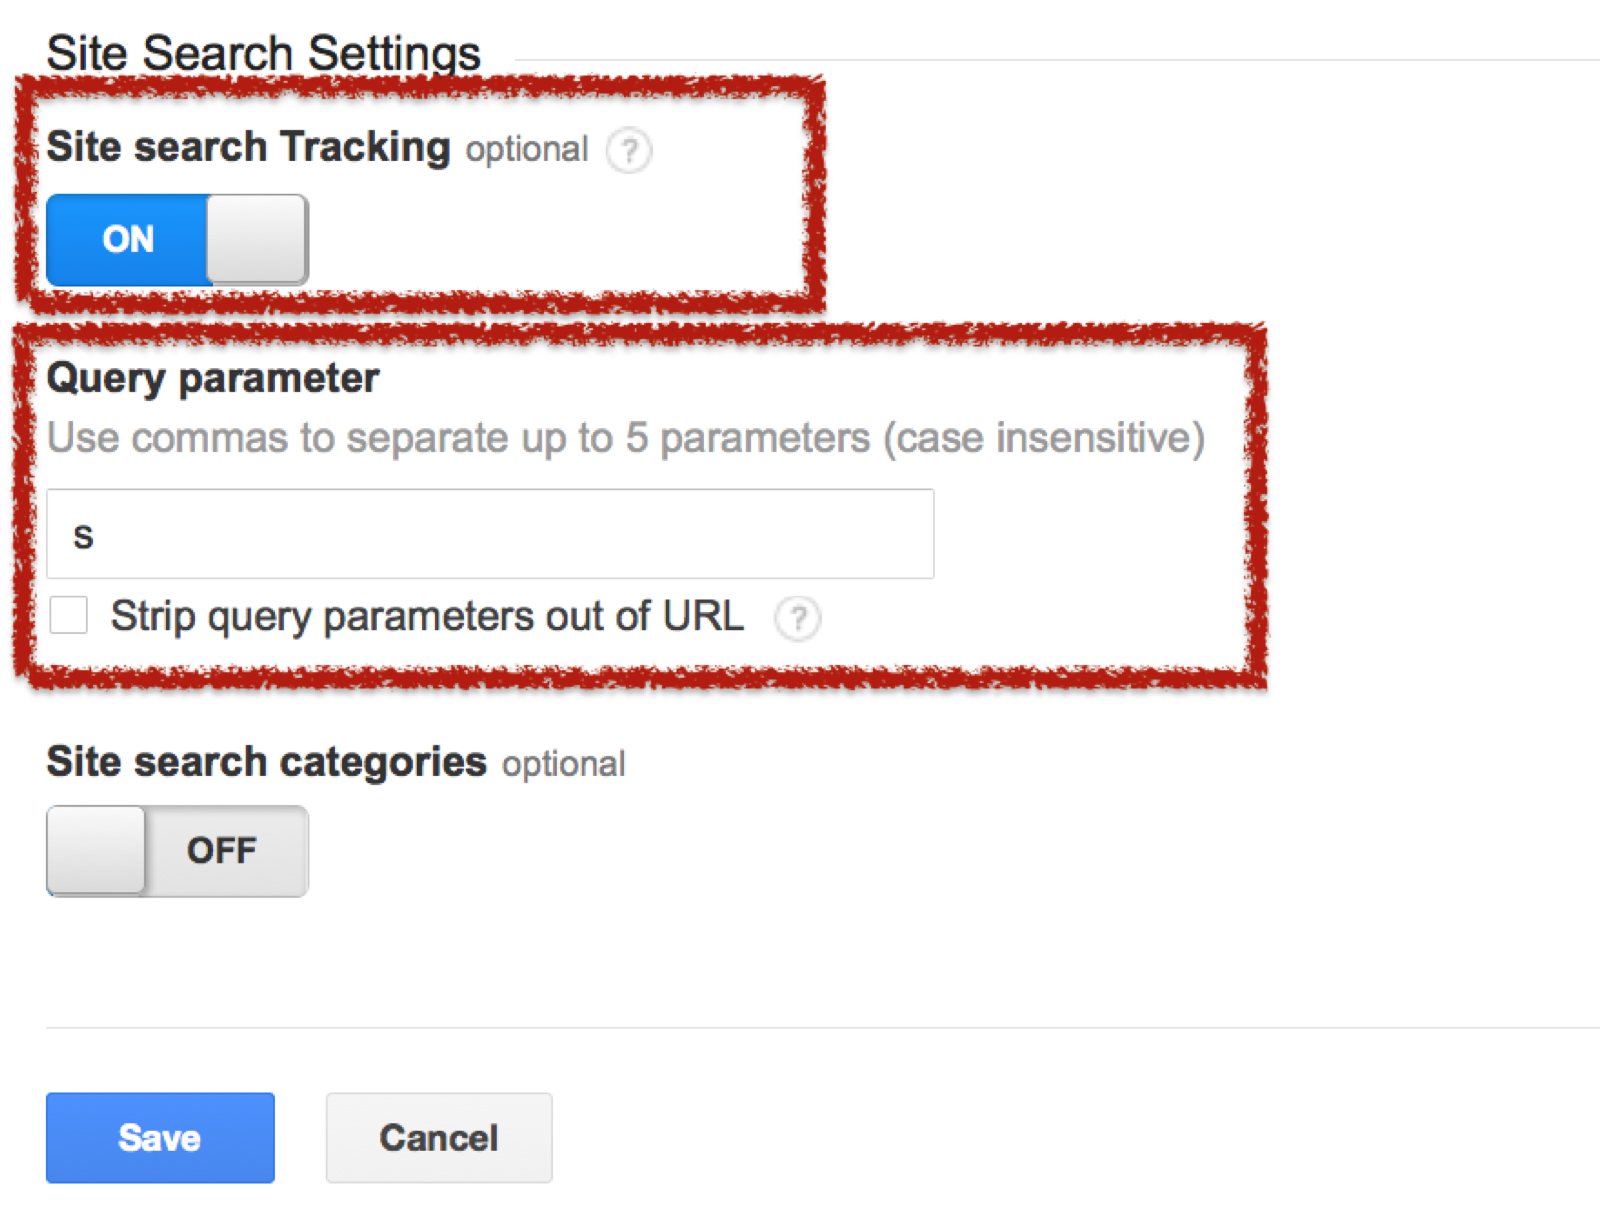Click the Site search categories label
Screen dimensions: 1600x1230
[266, 762]
